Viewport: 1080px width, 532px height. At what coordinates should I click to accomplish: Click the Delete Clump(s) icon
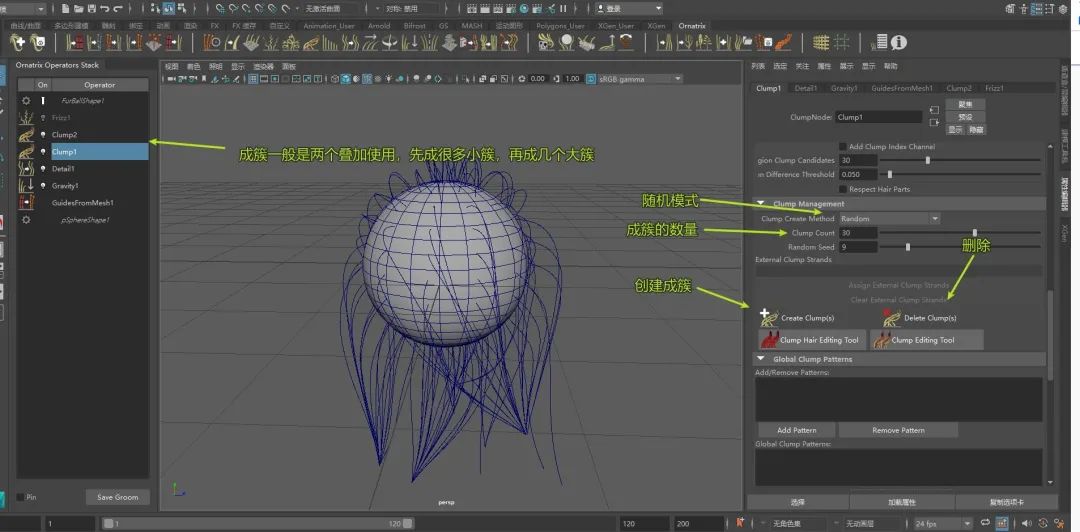tap(891, 317)
